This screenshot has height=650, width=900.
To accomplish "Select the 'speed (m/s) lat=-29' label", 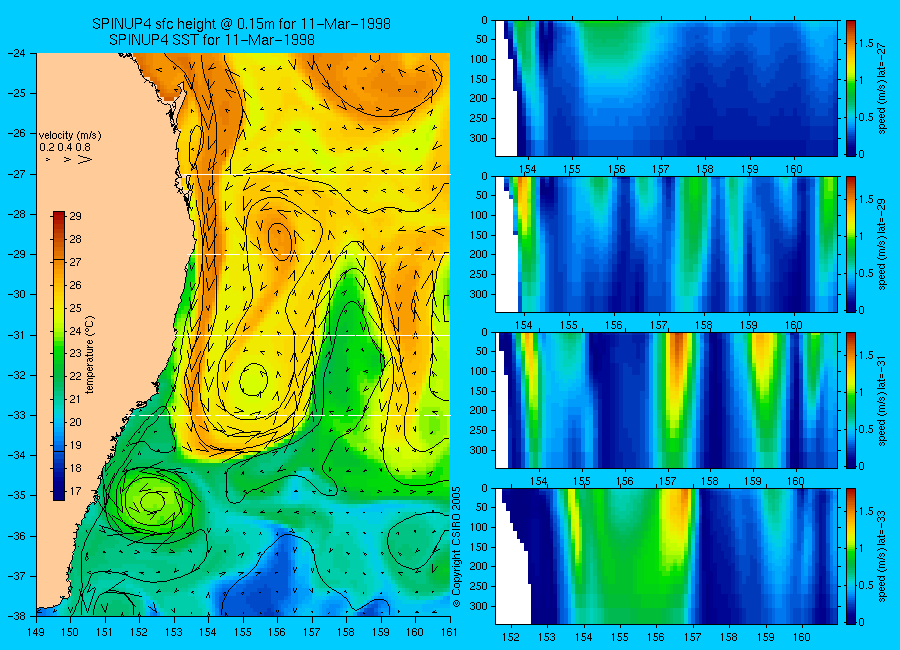I will (883, 244).
